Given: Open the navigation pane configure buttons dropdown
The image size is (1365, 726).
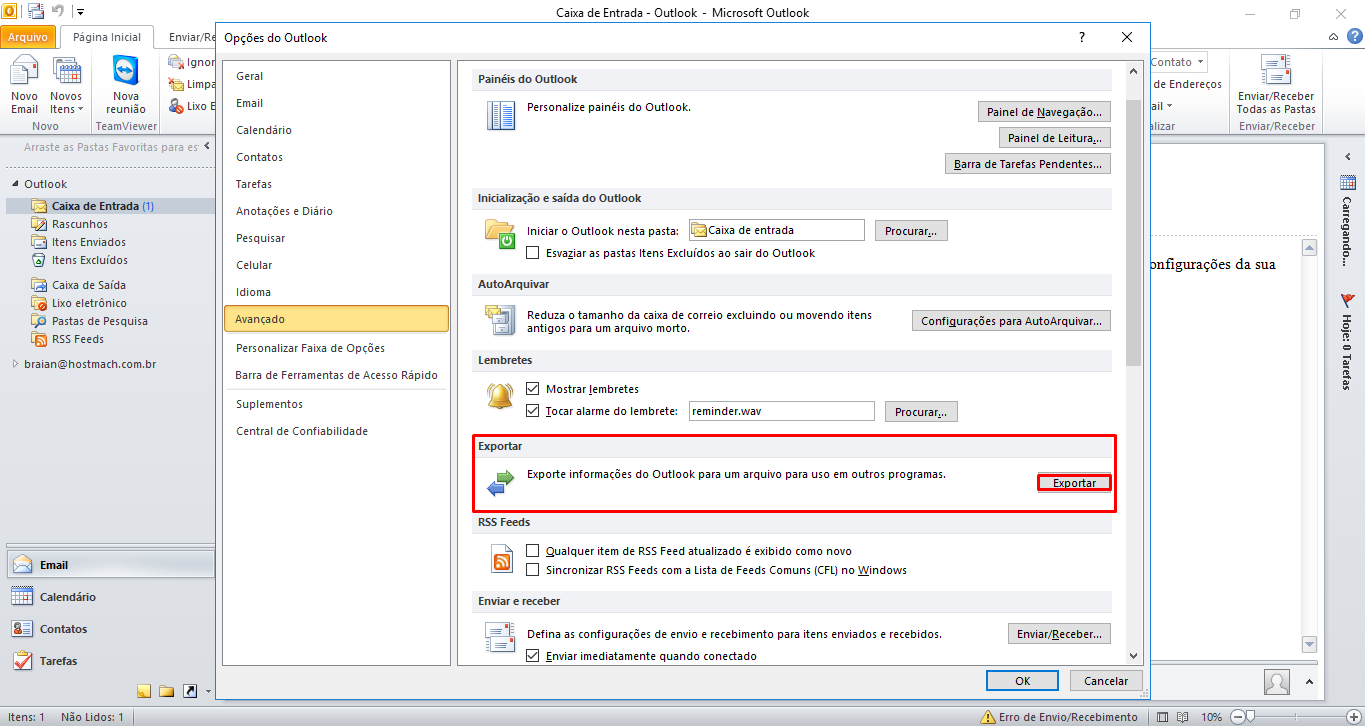Looking at the screenshot, I should 208,691.
